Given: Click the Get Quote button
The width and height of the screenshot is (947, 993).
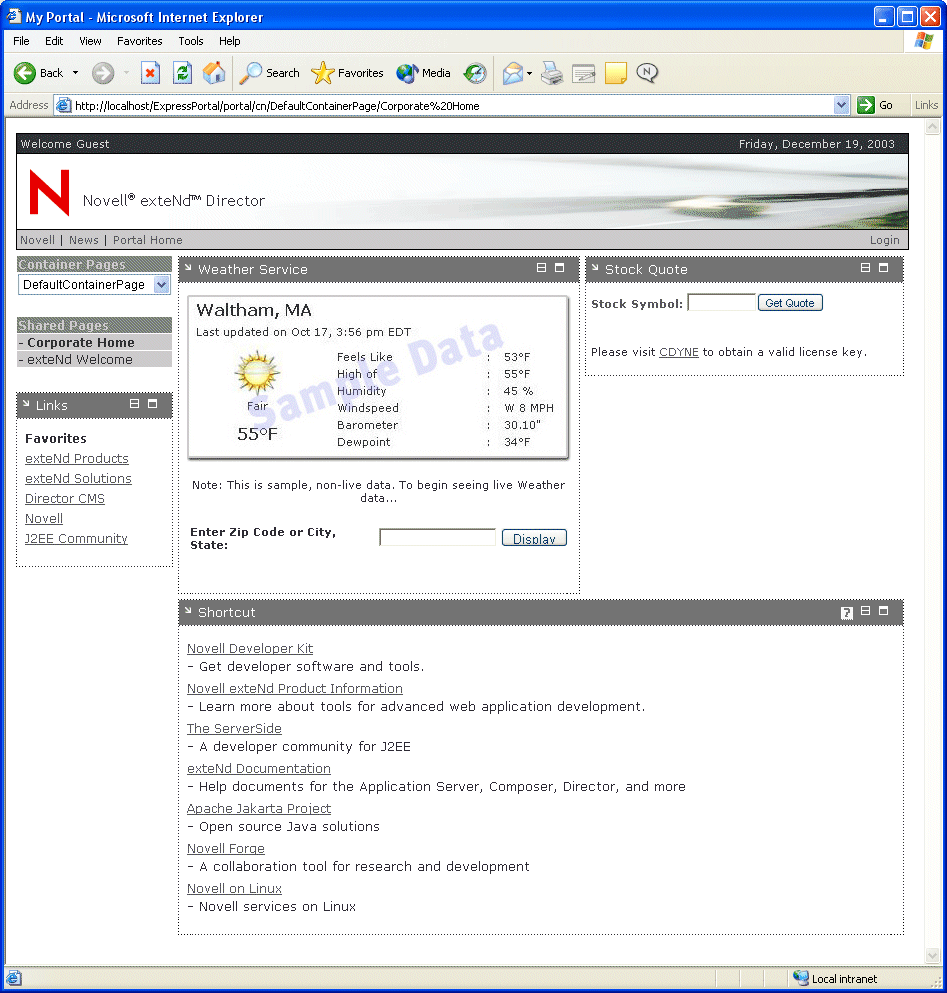Looking at the screenshot, I should click(790, 303).
